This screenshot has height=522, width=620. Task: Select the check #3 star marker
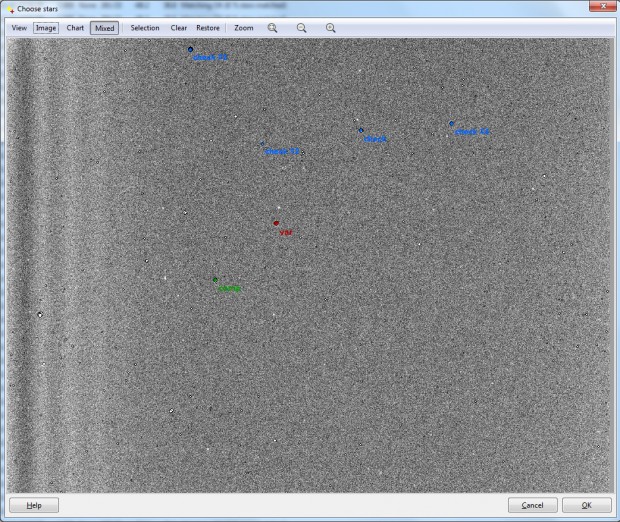click(190, 49)
